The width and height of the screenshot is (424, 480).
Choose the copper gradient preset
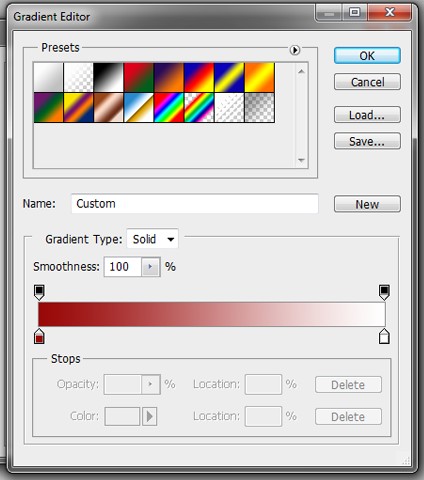coord(108,108)
